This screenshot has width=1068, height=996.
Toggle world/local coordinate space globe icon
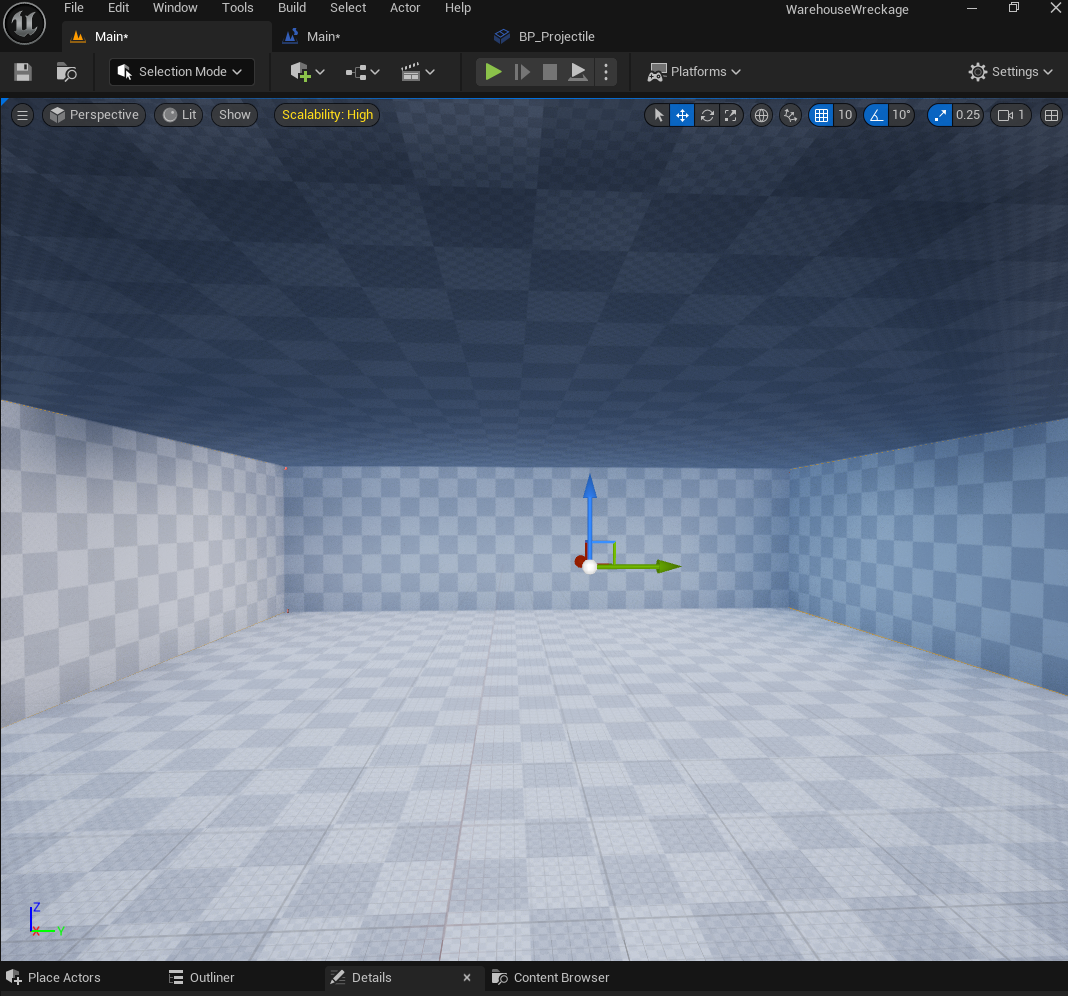click(761, 115)
